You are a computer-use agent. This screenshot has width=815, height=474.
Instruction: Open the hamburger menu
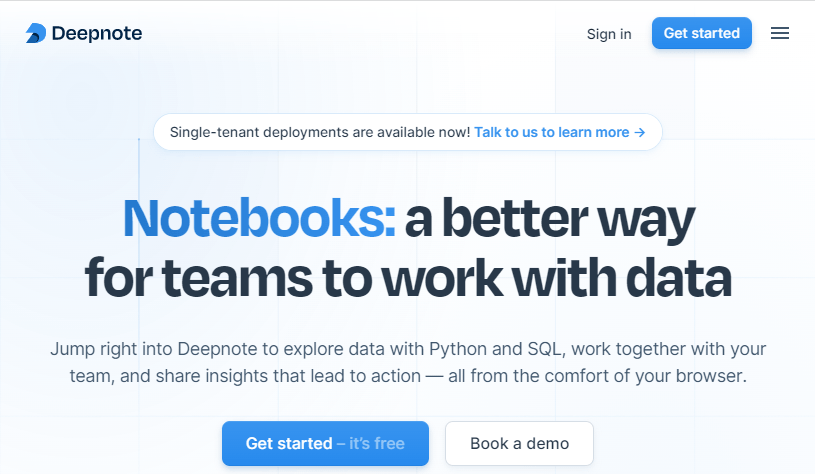[x=780, y=33]
